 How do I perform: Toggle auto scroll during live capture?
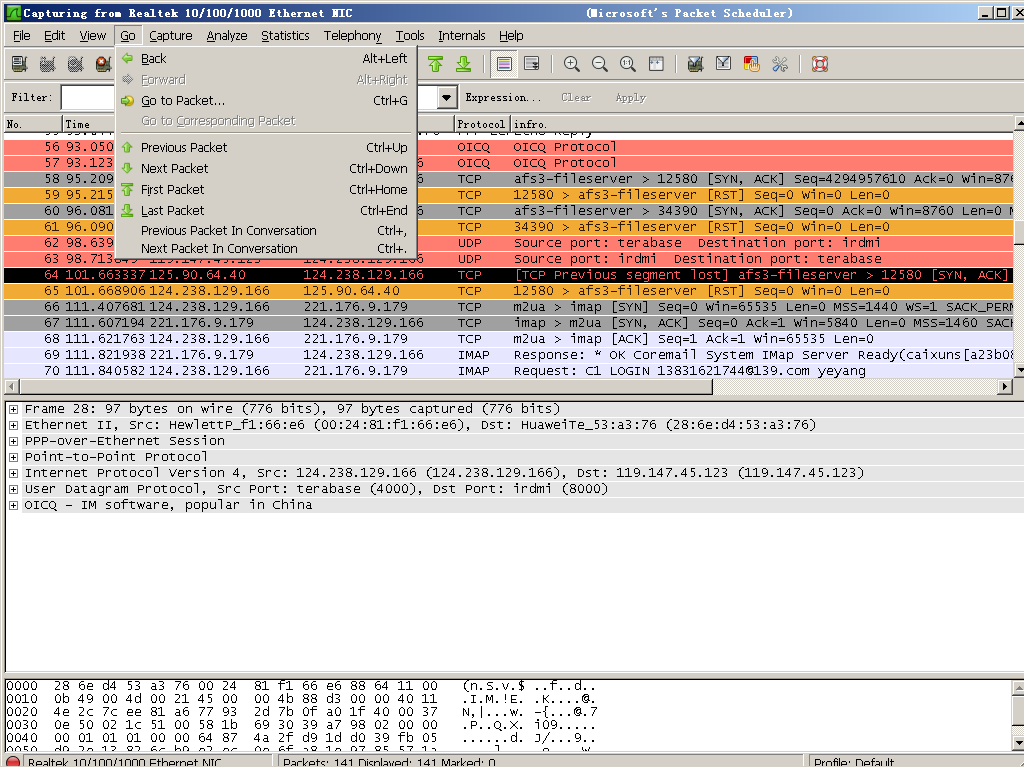point(532,64)
